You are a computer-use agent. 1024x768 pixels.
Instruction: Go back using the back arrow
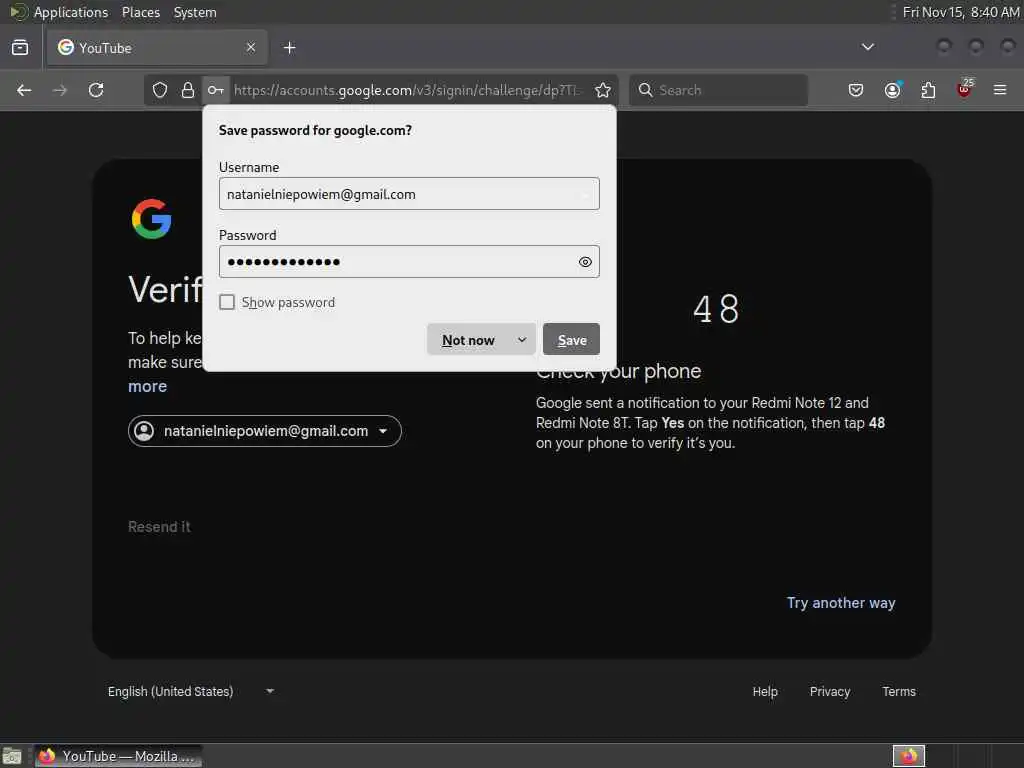click(24, 90)
